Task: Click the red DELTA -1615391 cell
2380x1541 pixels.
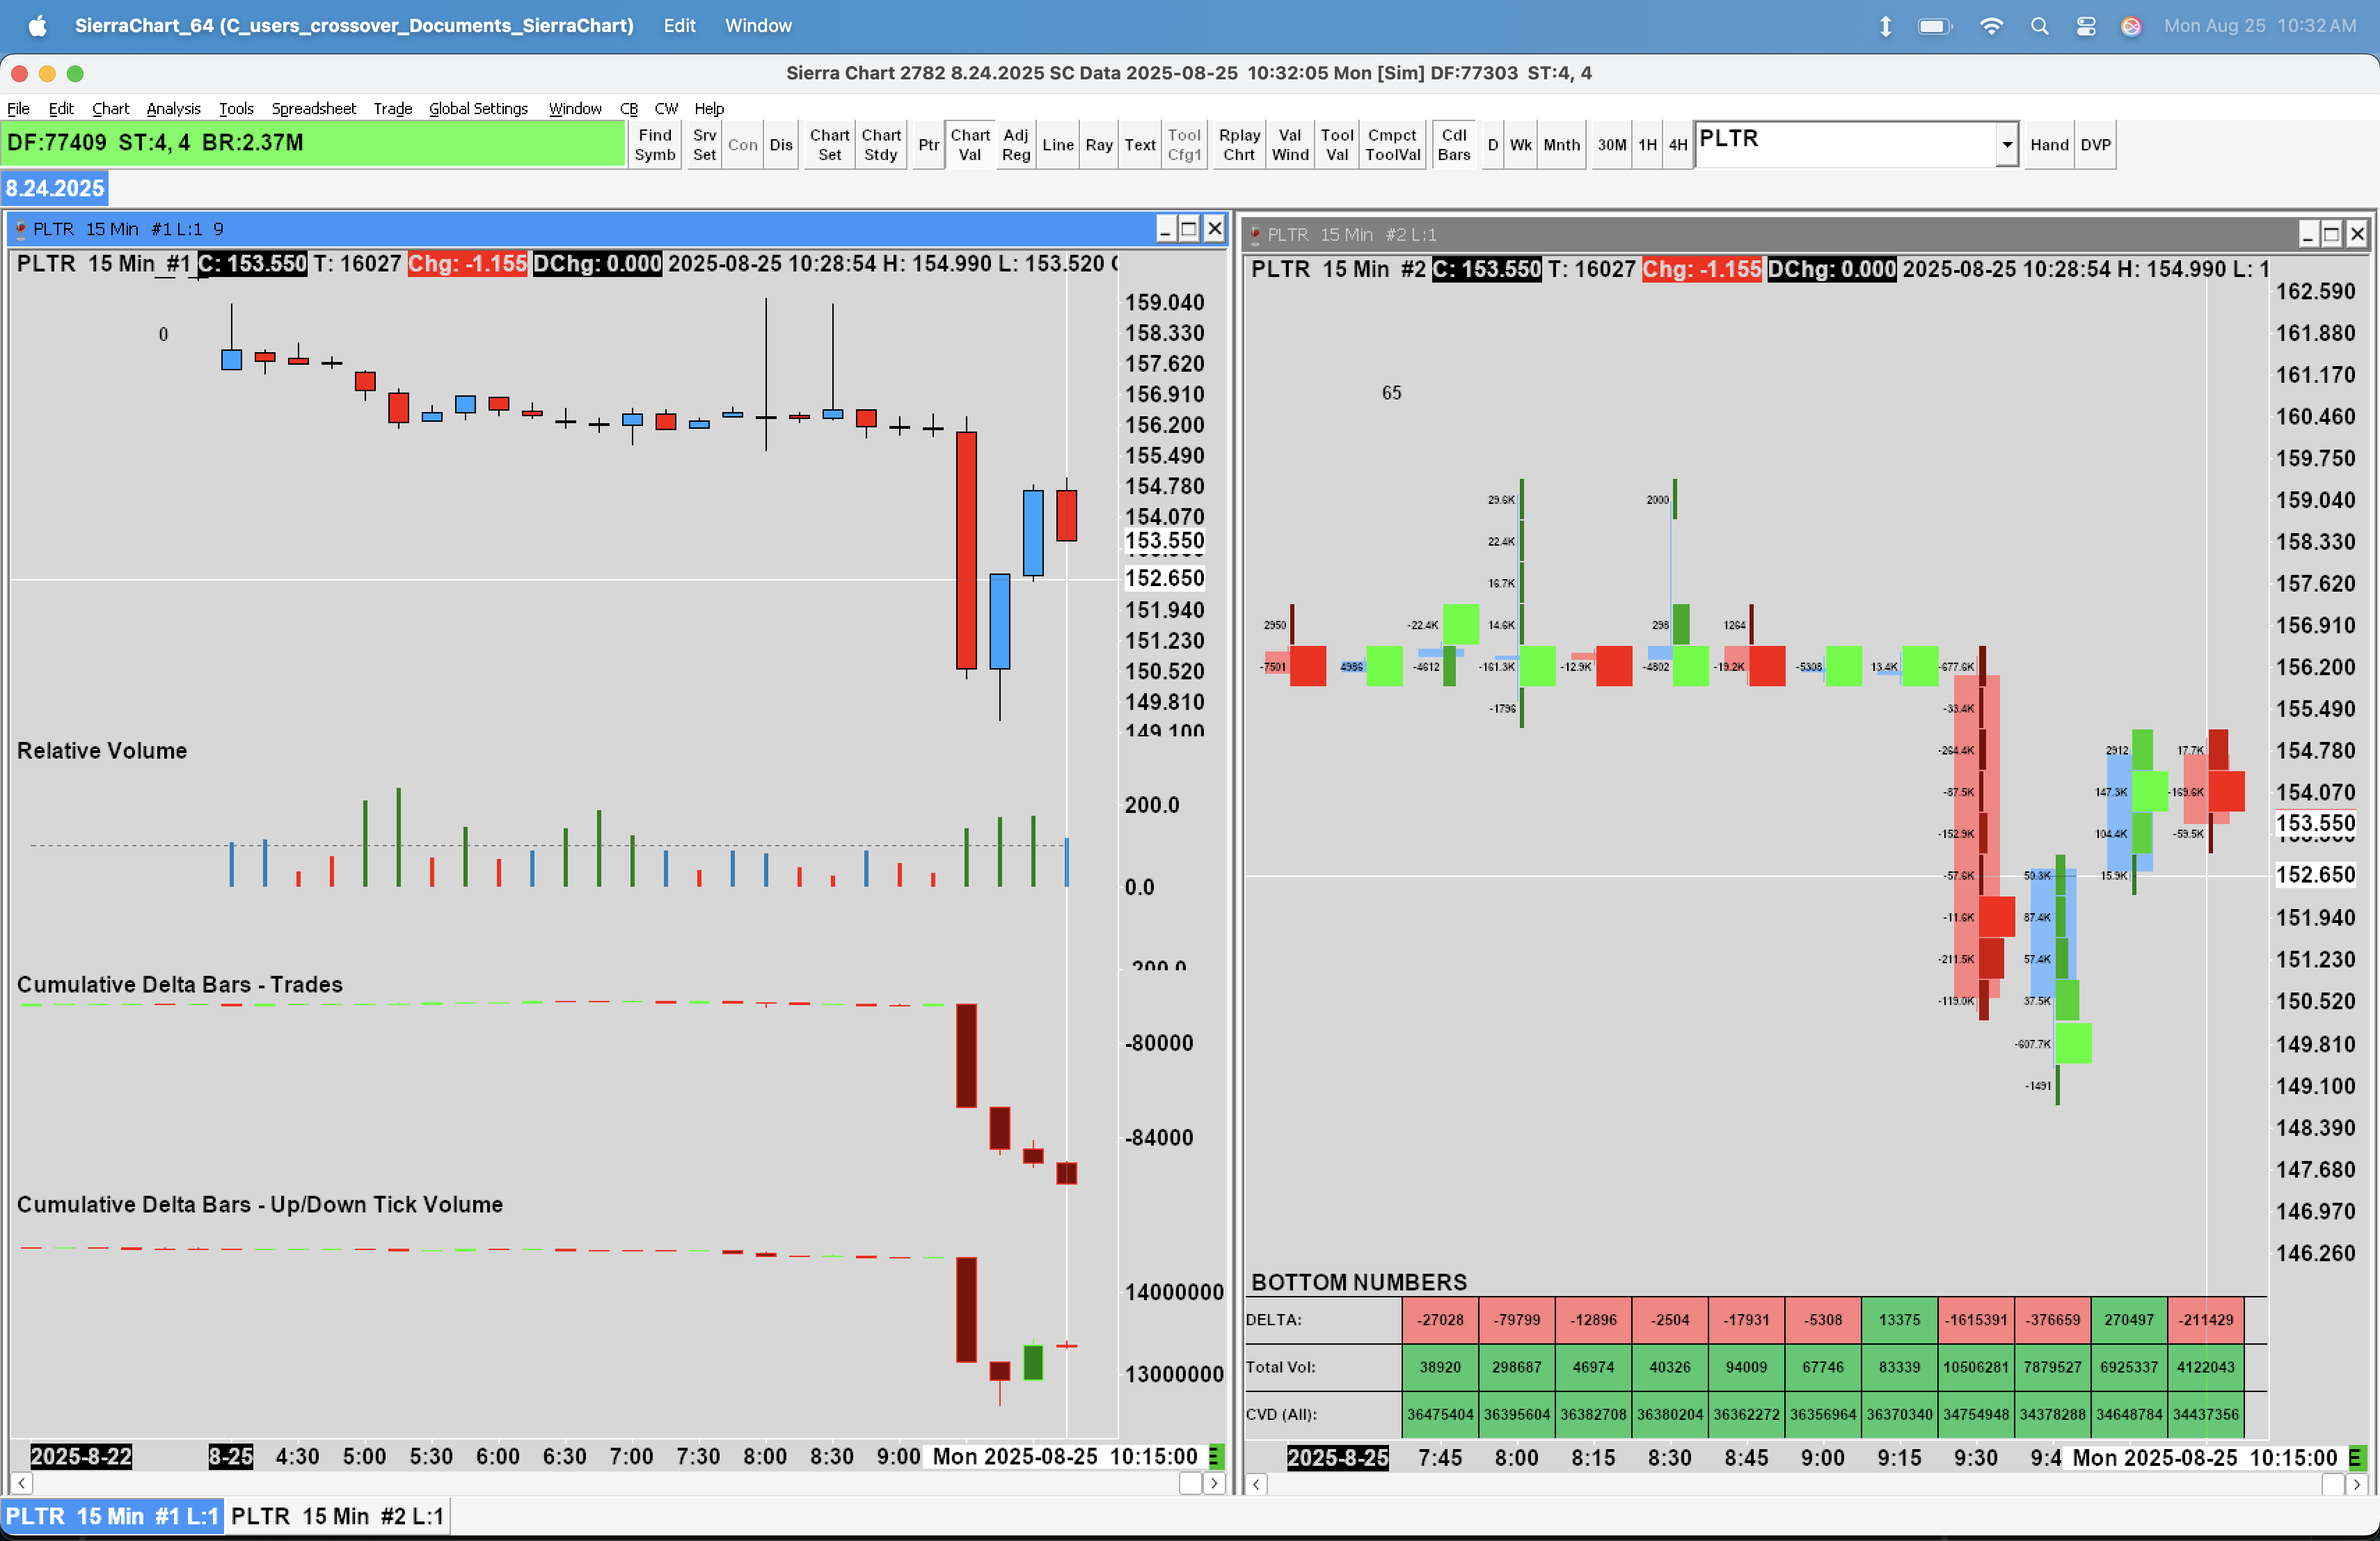Action: coord(1975,1319)
